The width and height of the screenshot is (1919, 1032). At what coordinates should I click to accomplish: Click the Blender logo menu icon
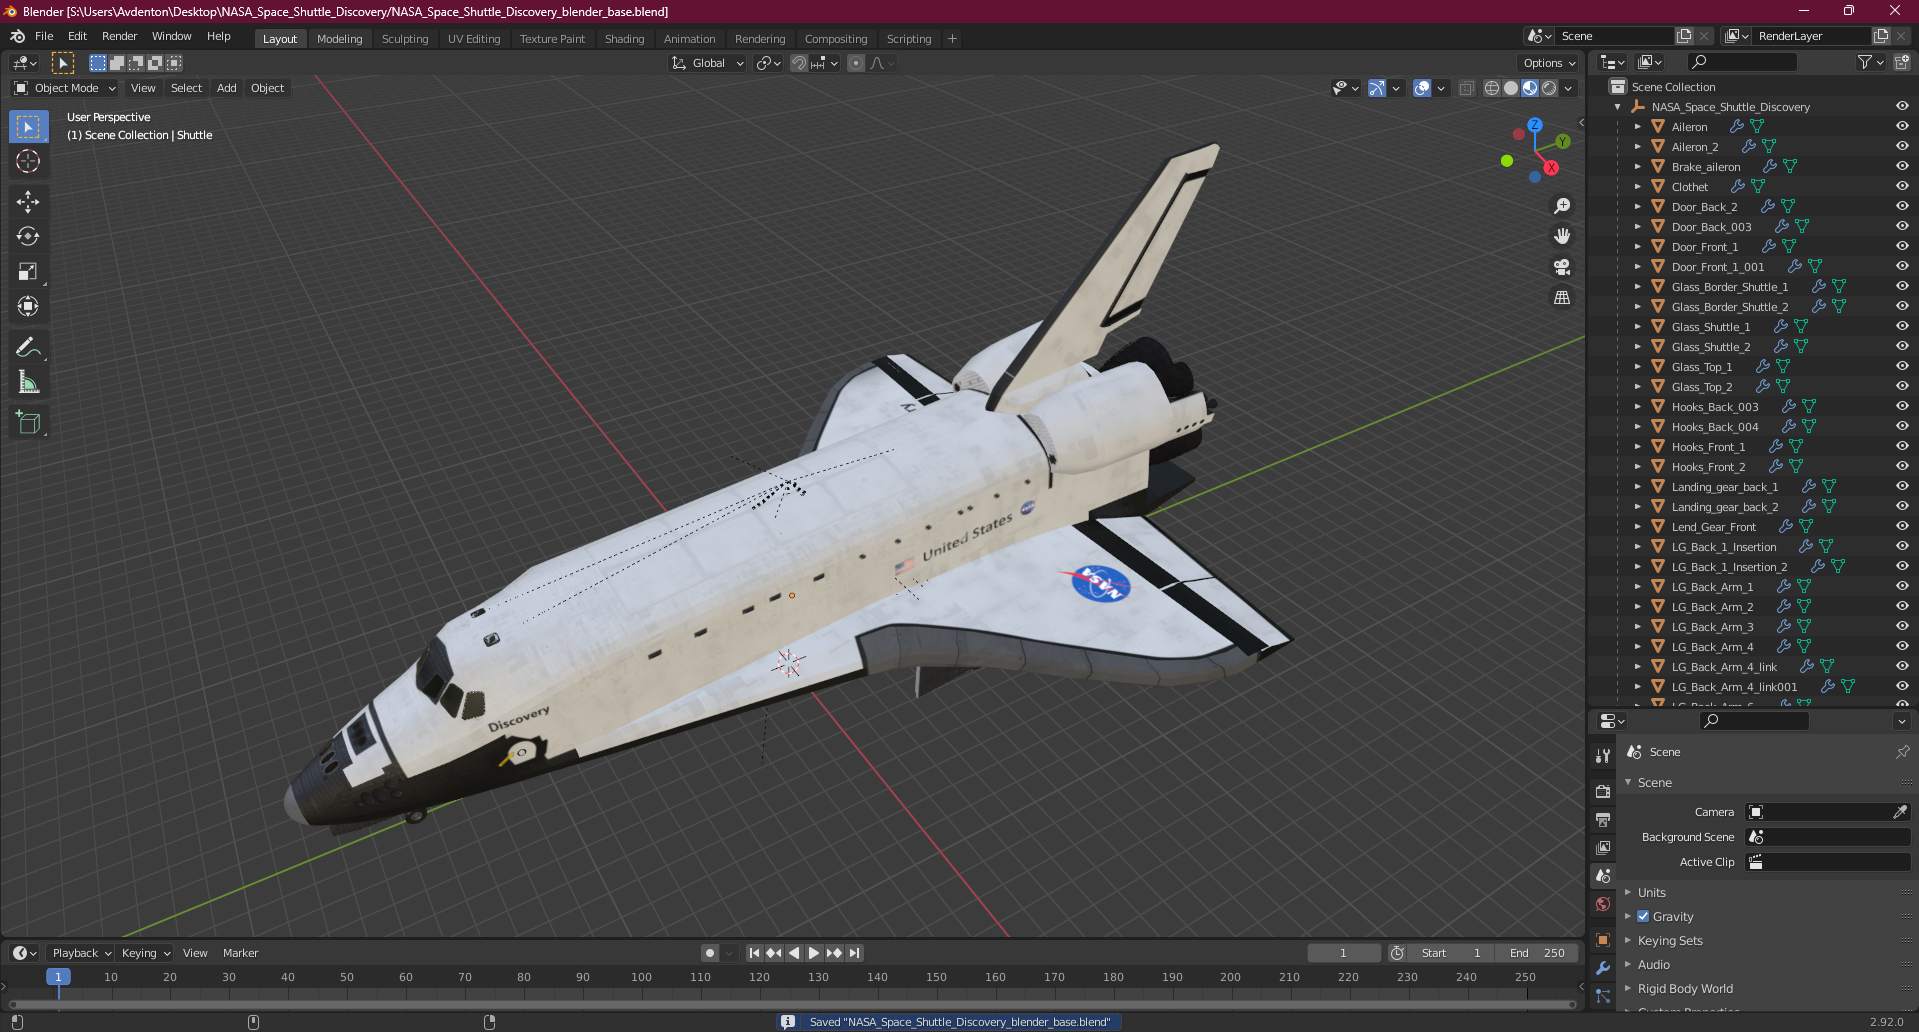(17, 36)
